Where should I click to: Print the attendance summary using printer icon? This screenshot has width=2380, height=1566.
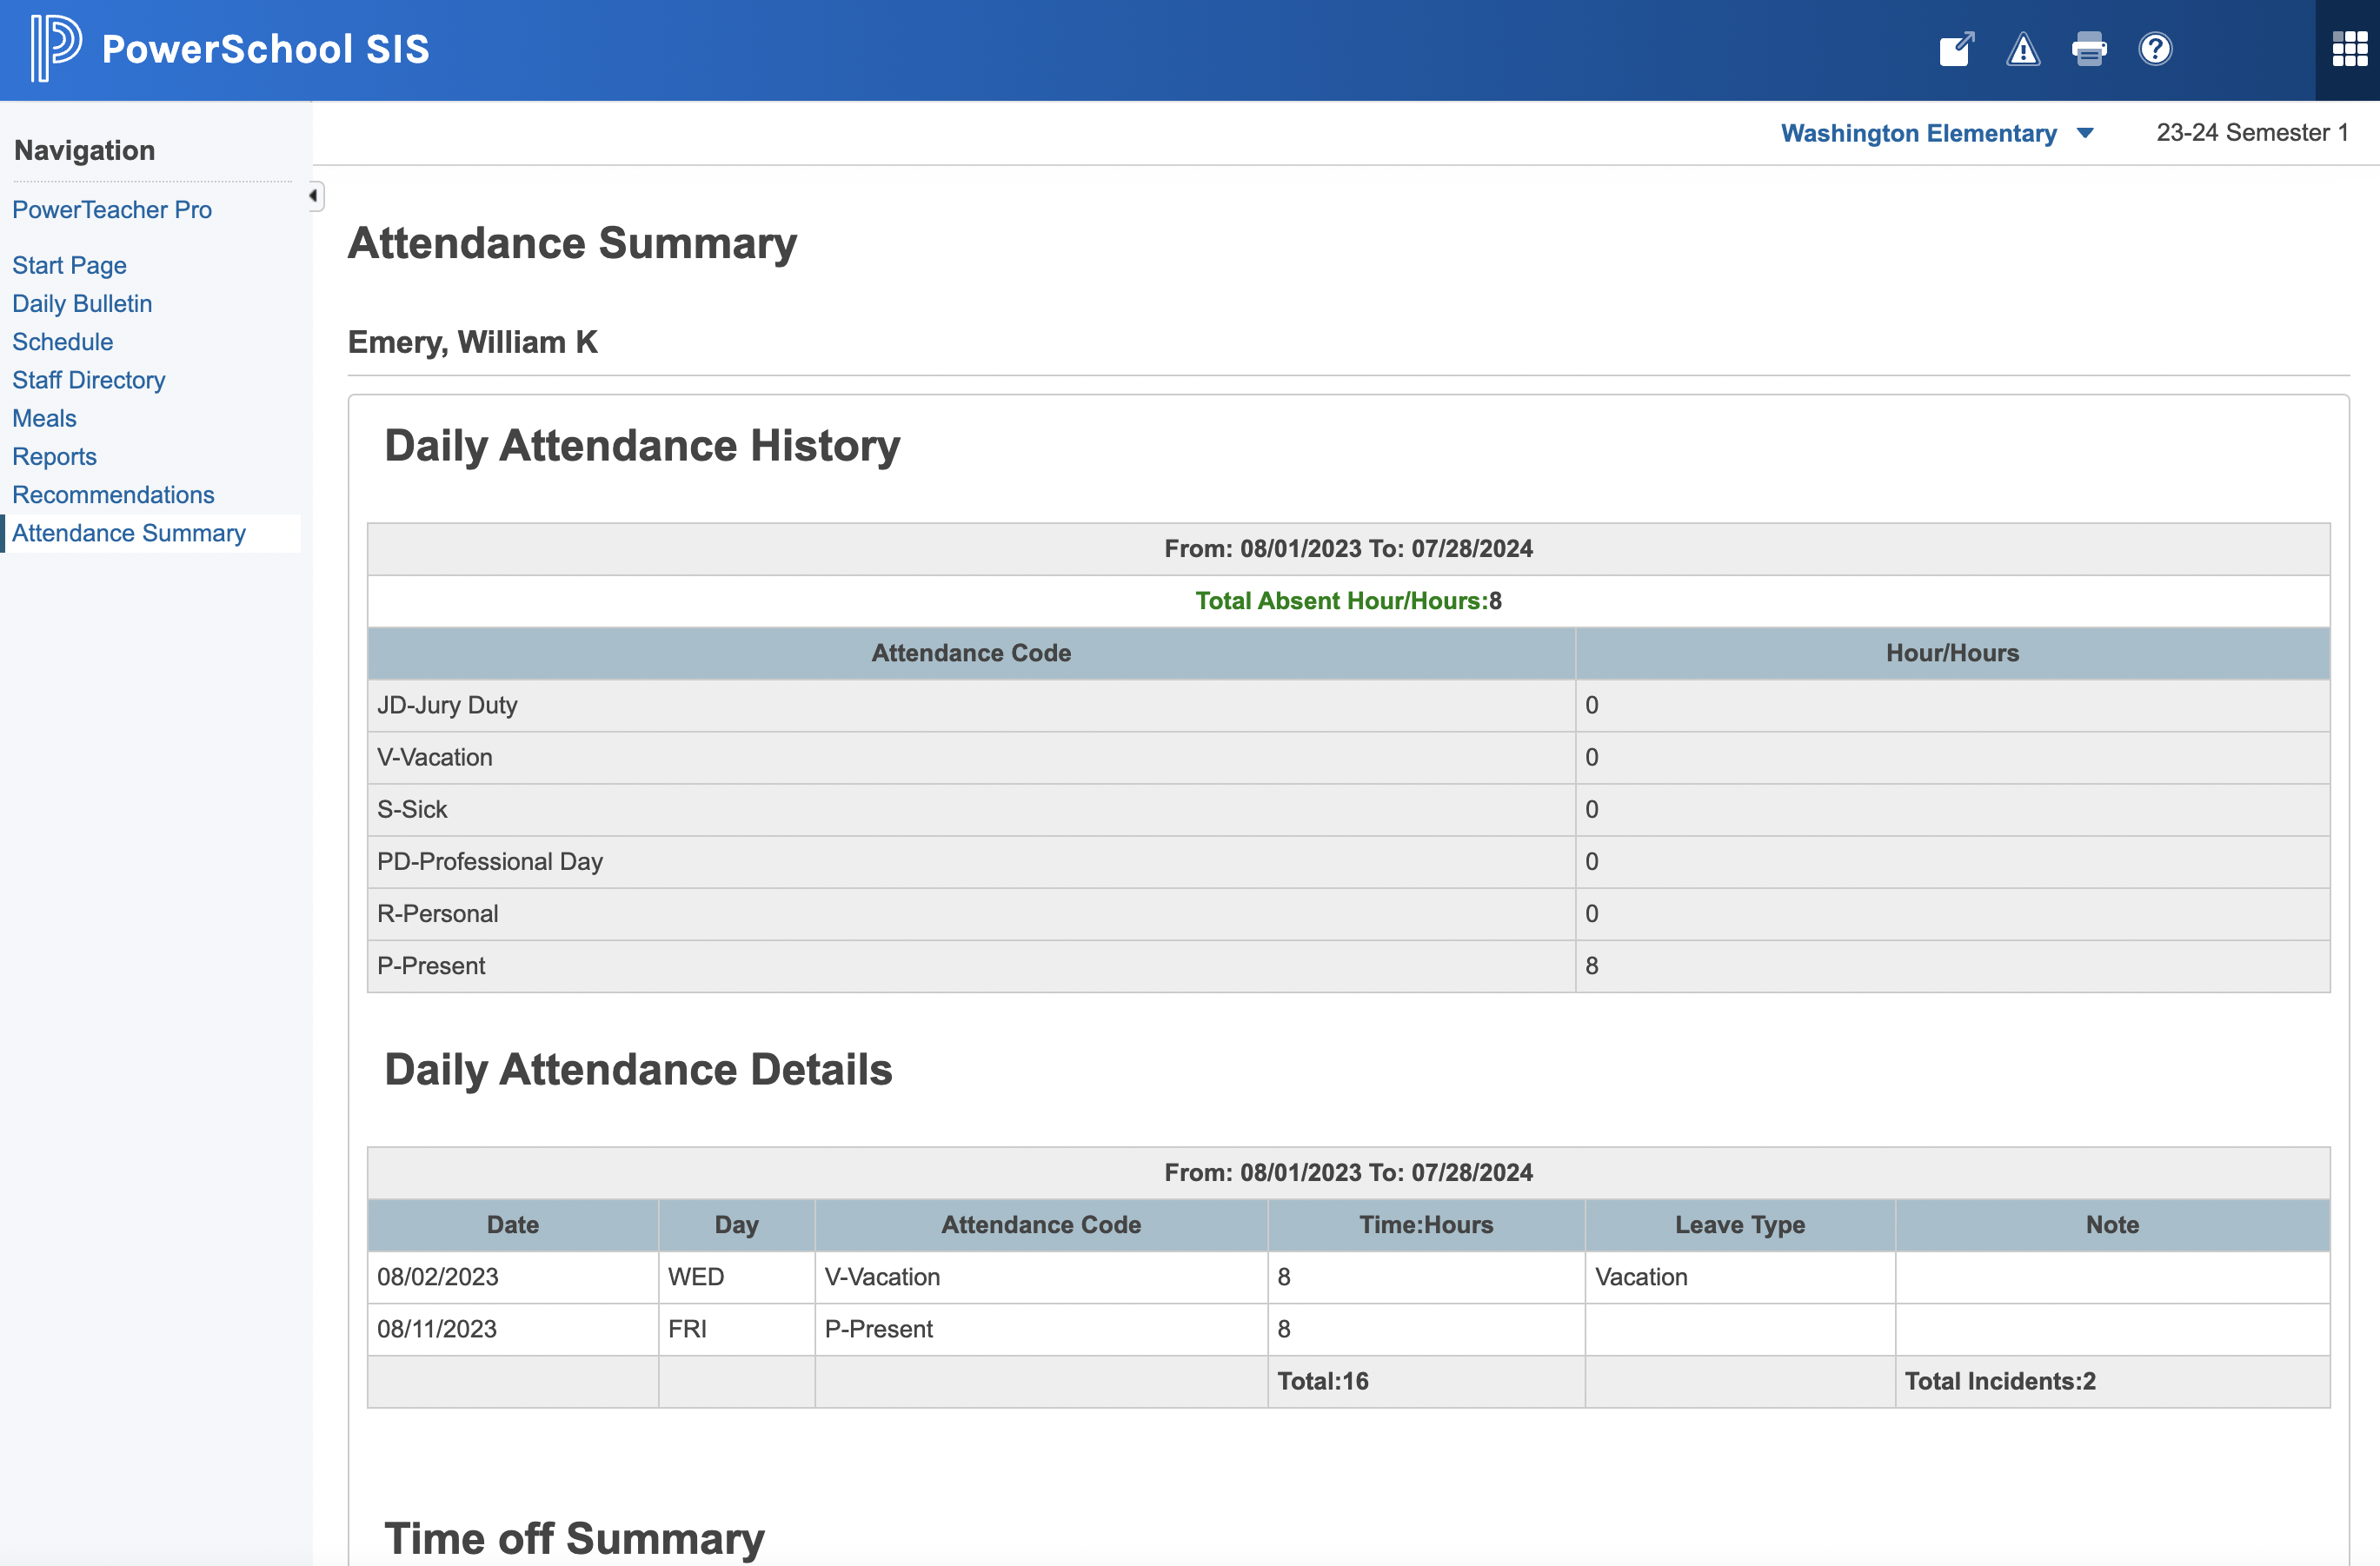pyautogui.click(x=2089, y=48)
